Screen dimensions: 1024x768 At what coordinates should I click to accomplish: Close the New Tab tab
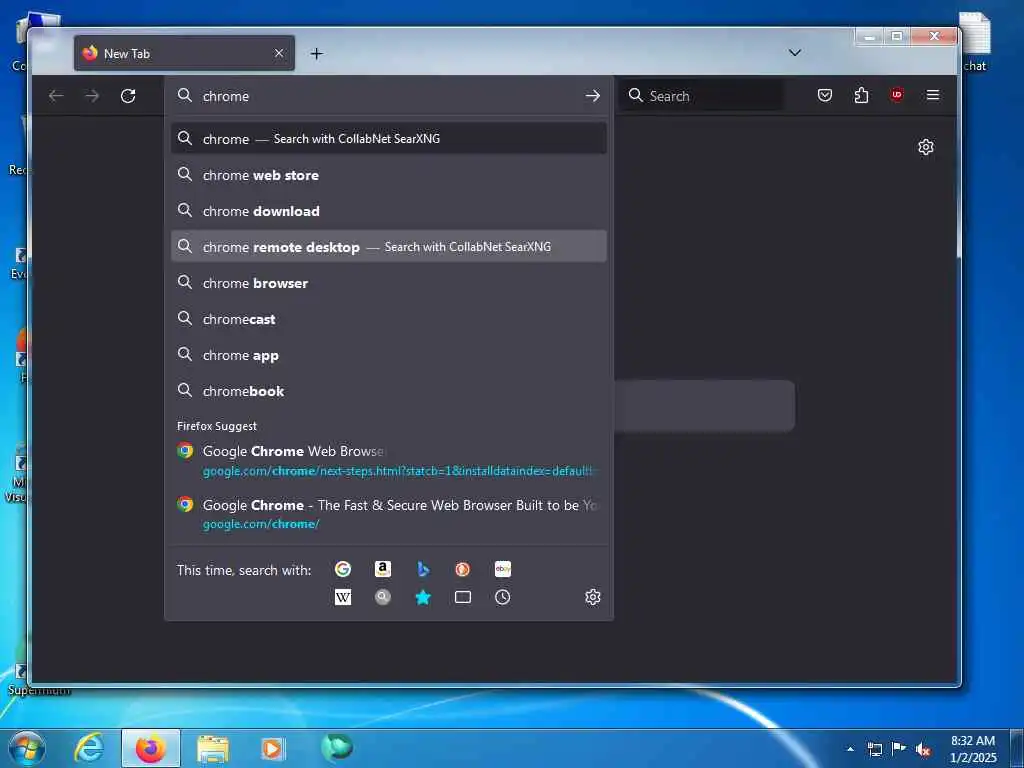click(x=279, y=53)
